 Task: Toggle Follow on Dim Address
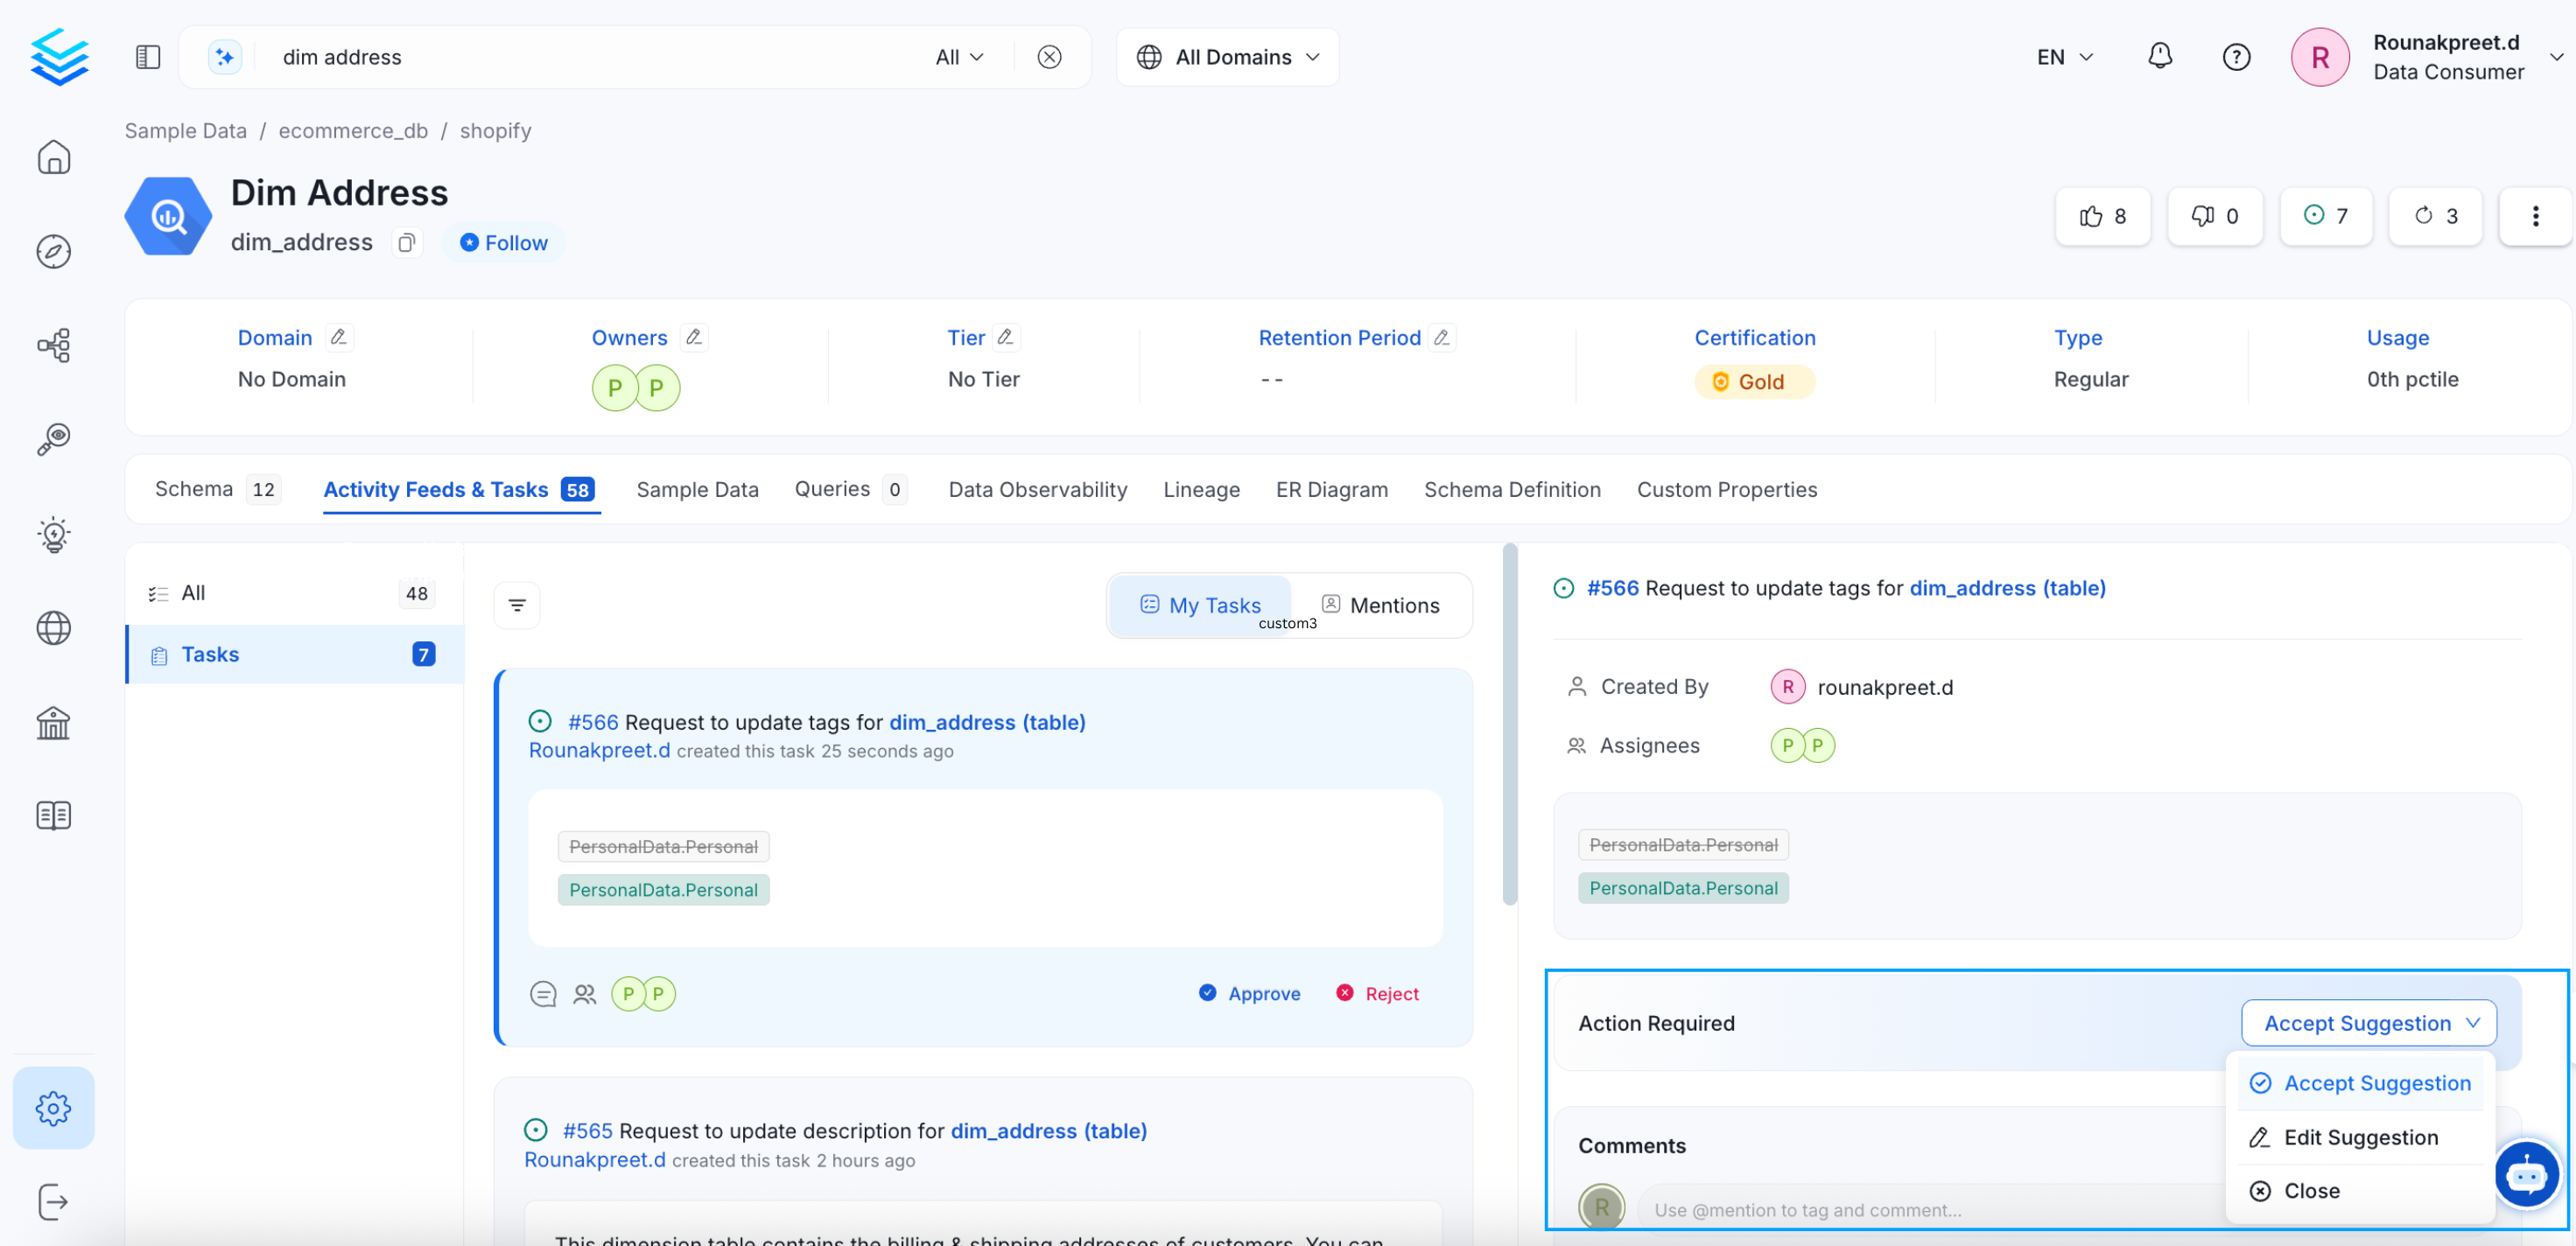504,243
